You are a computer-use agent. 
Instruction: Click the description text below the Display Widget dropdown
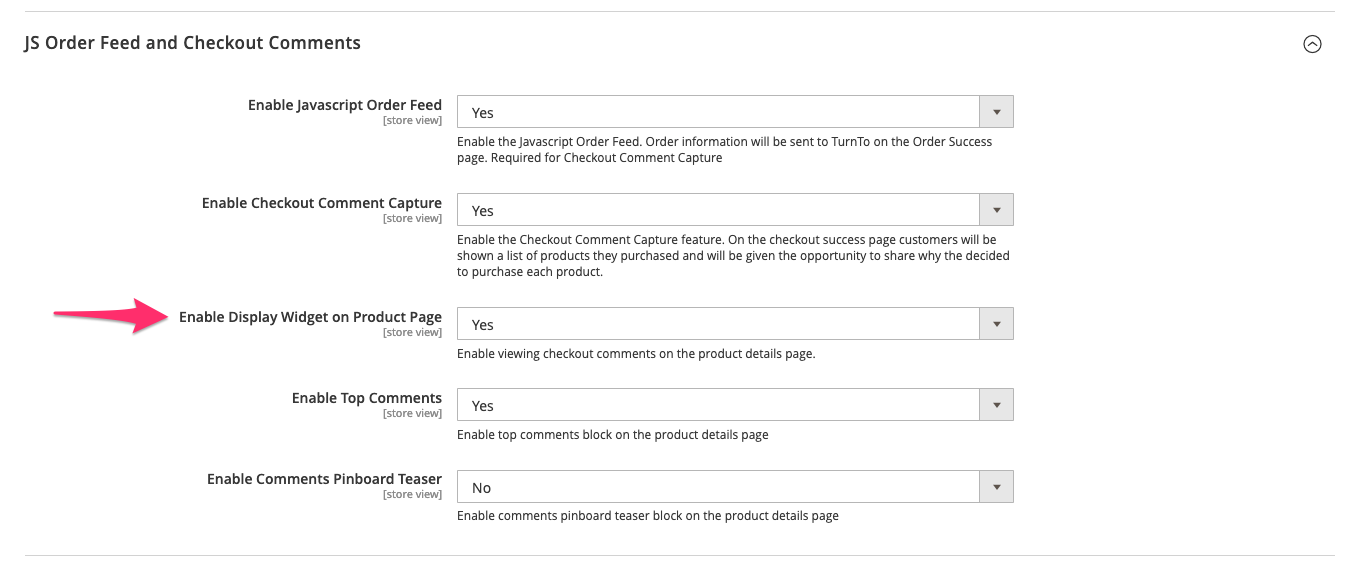click(x=636, y=354)
